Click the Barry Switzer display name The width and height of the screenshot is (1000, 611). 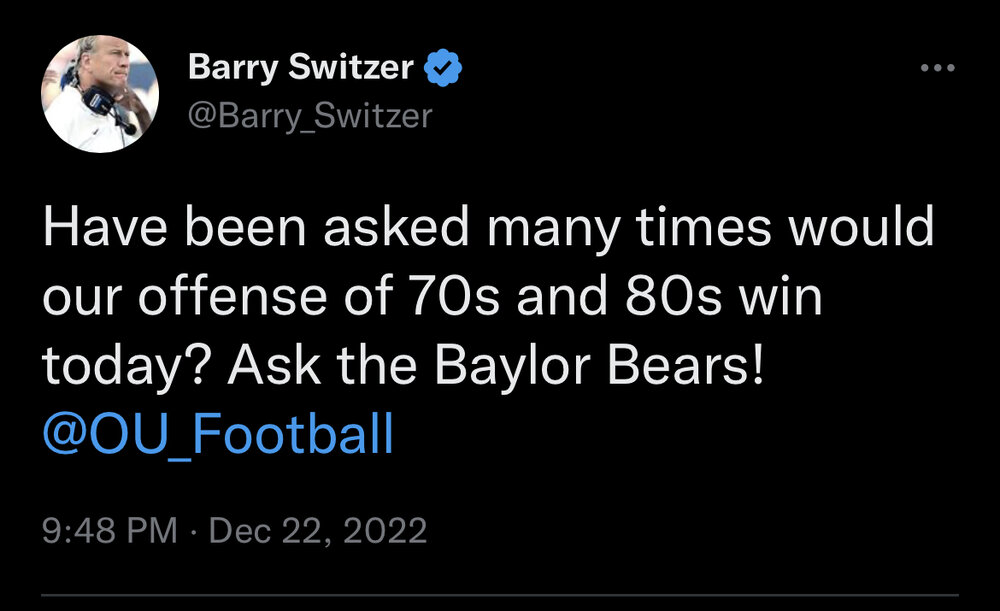300,69
